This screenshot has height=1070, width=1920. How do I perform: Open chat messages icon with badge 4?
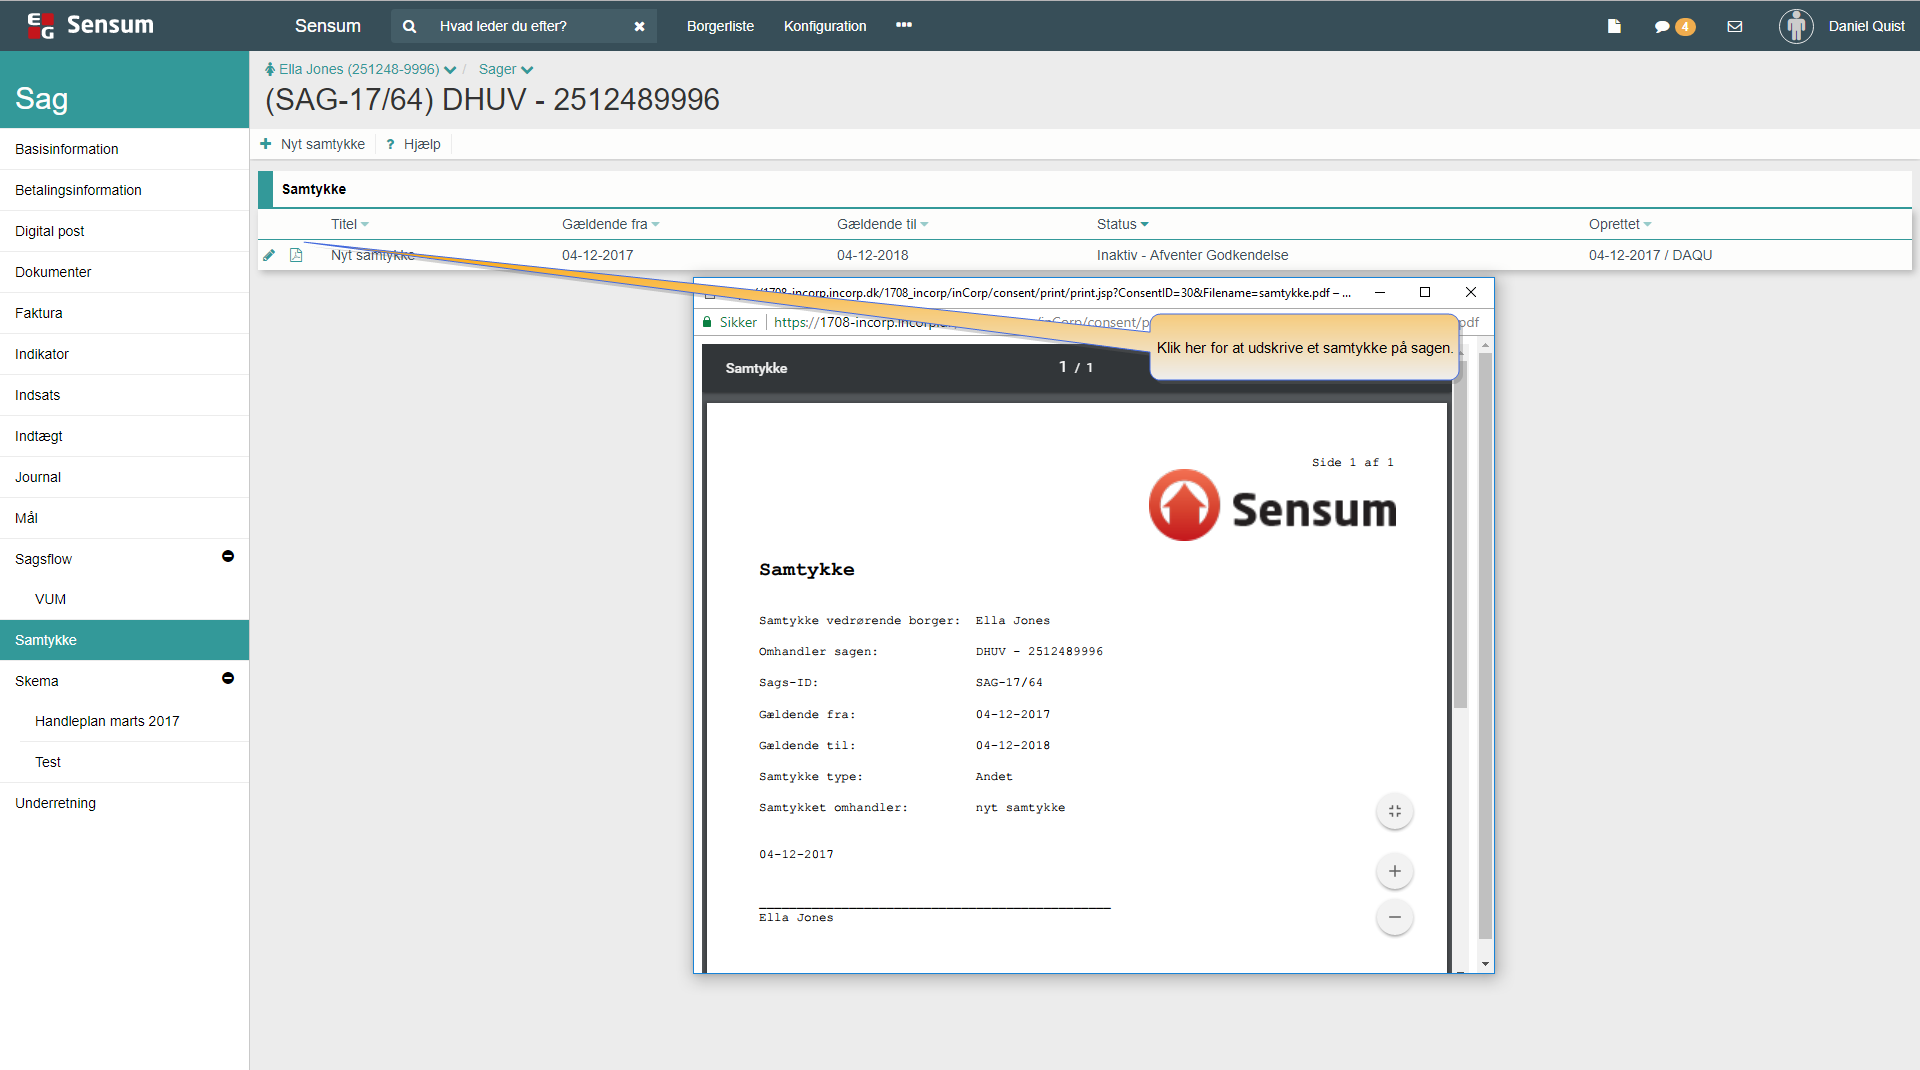[x=1674, y=27]
